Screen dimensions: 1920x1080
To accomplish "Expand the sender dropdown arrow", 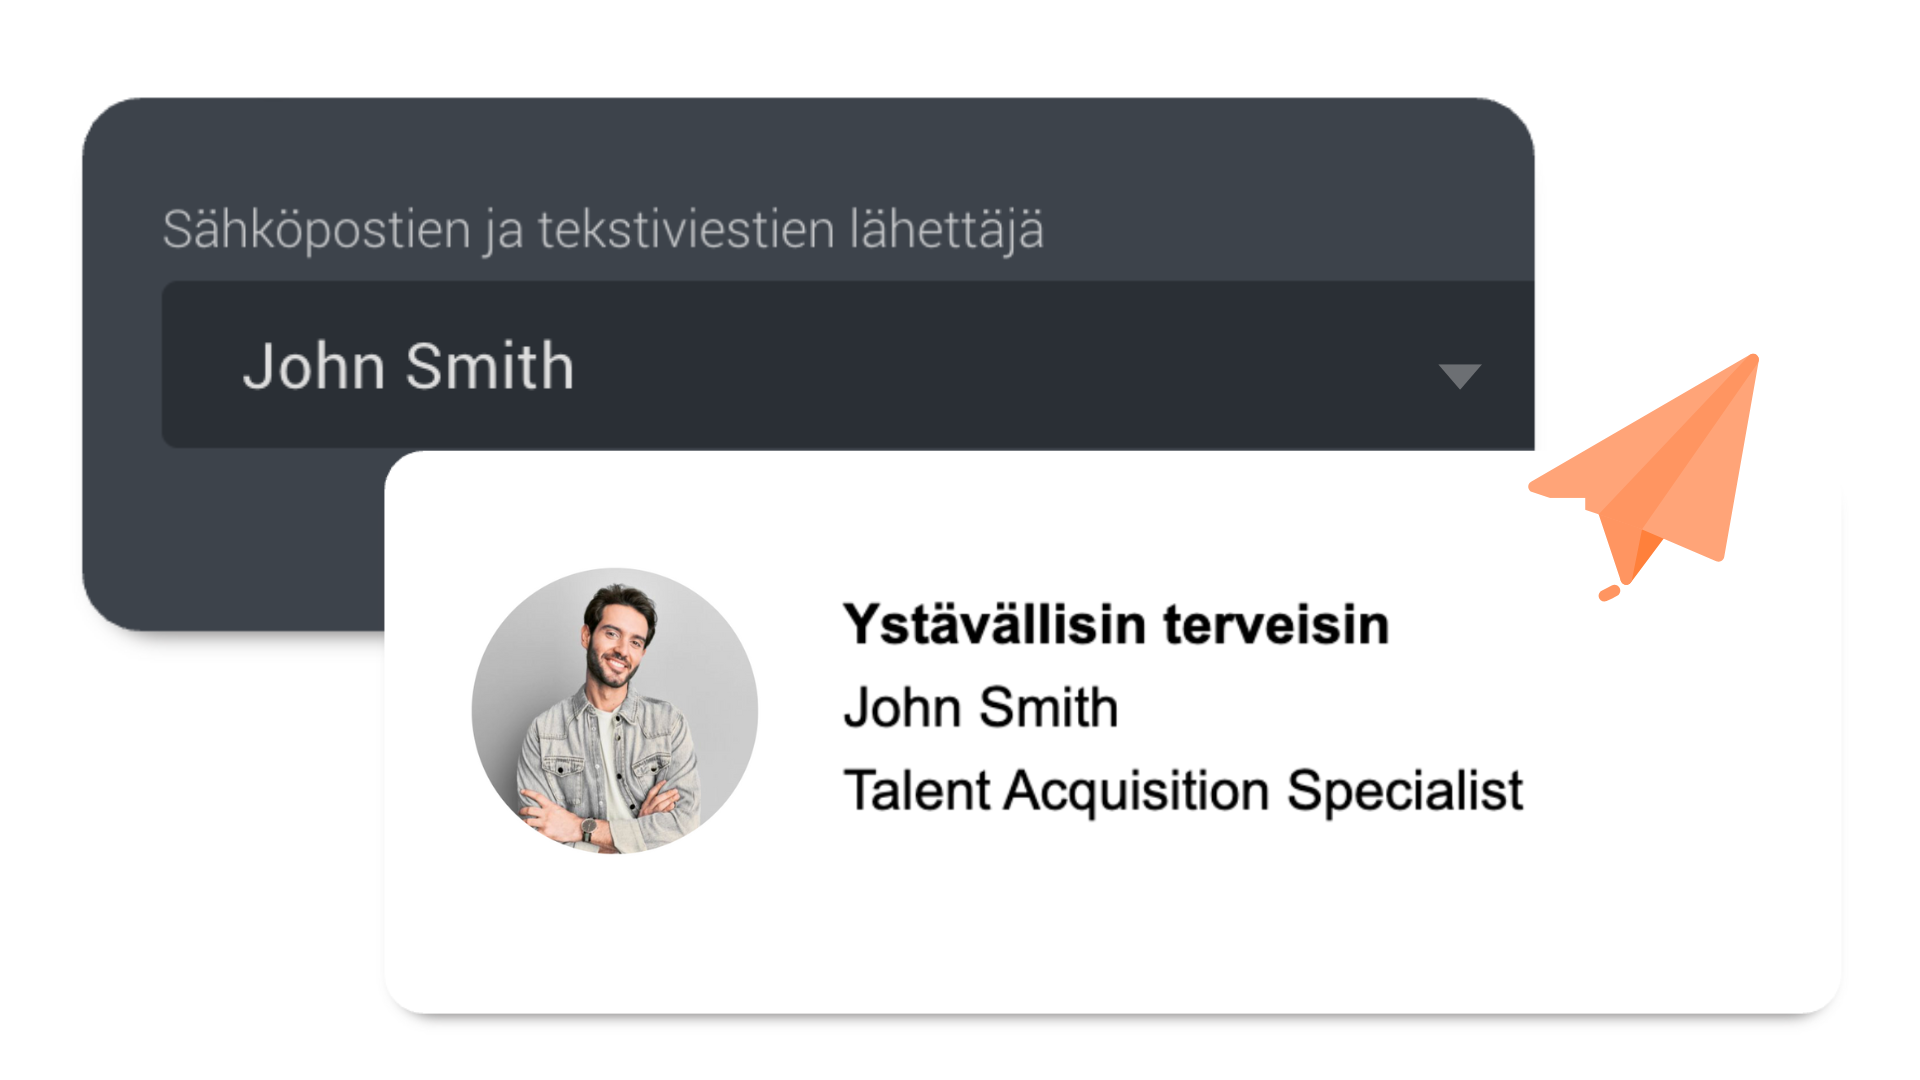I will tap(1459, 376).
